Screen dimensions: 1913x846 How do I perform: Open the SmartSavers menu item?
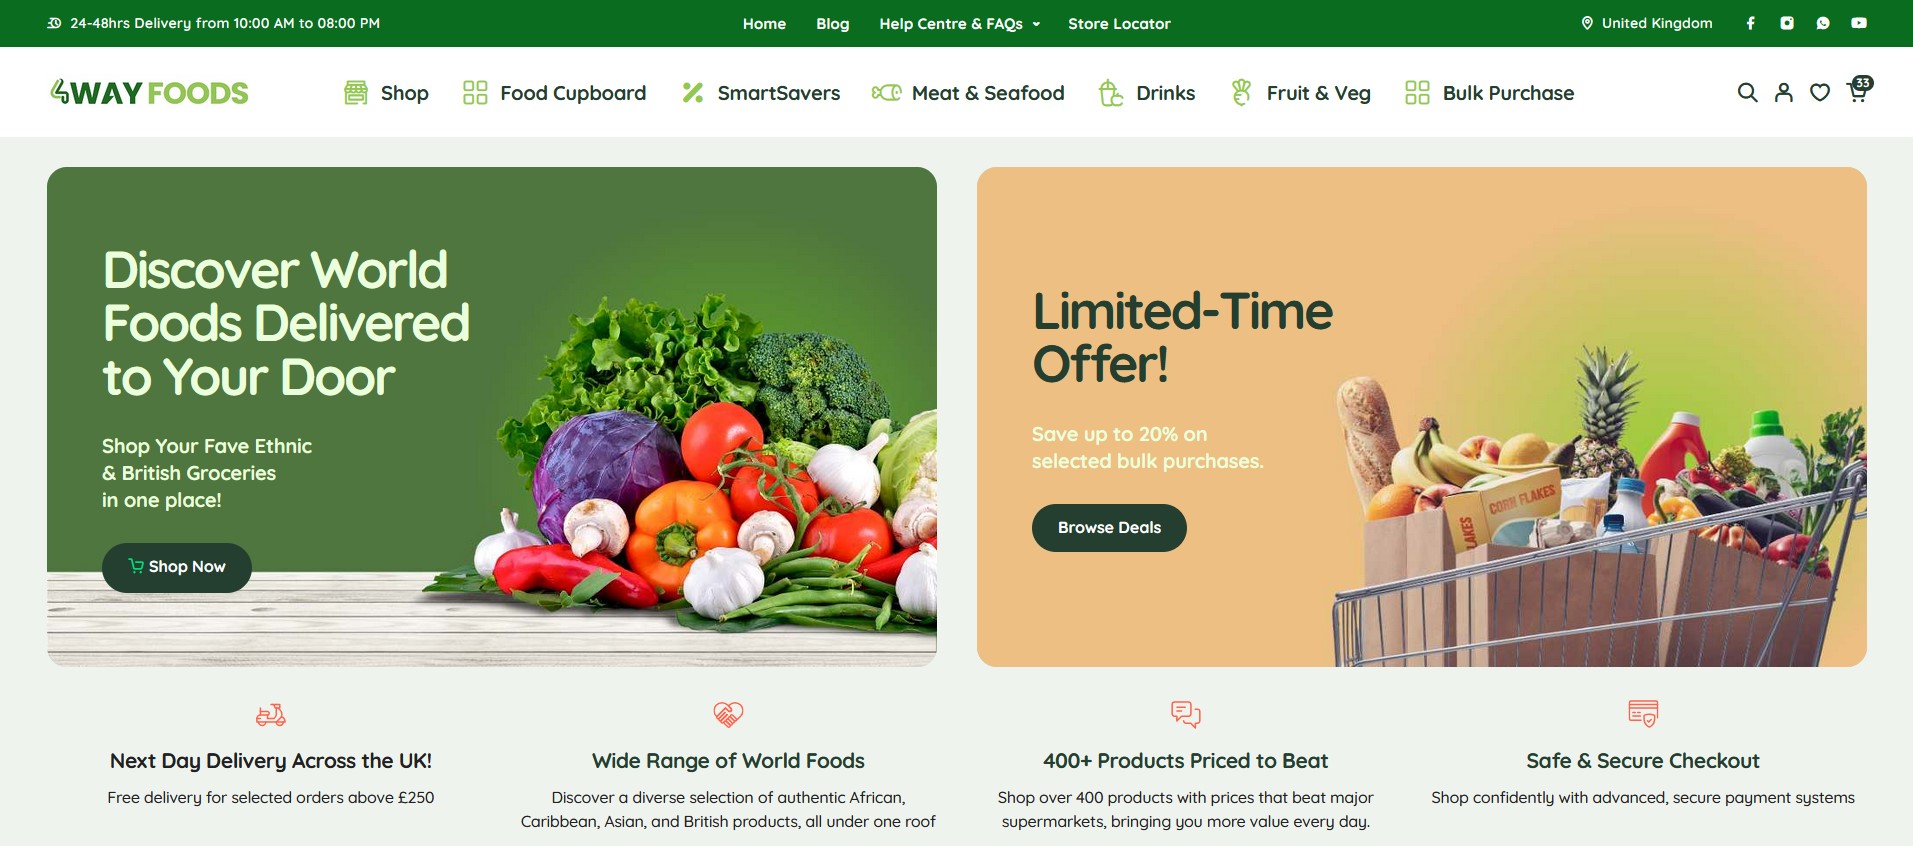point(761,93)
